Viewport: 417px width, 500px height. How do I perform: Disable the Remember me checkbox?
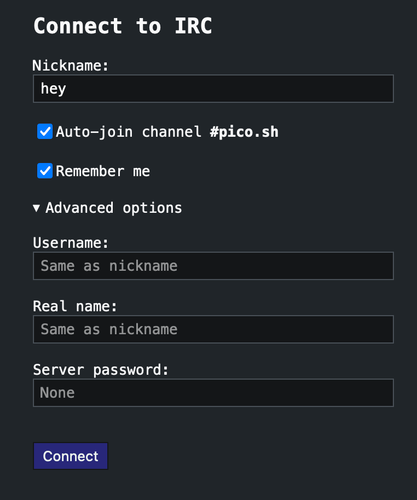click(45, 171)
